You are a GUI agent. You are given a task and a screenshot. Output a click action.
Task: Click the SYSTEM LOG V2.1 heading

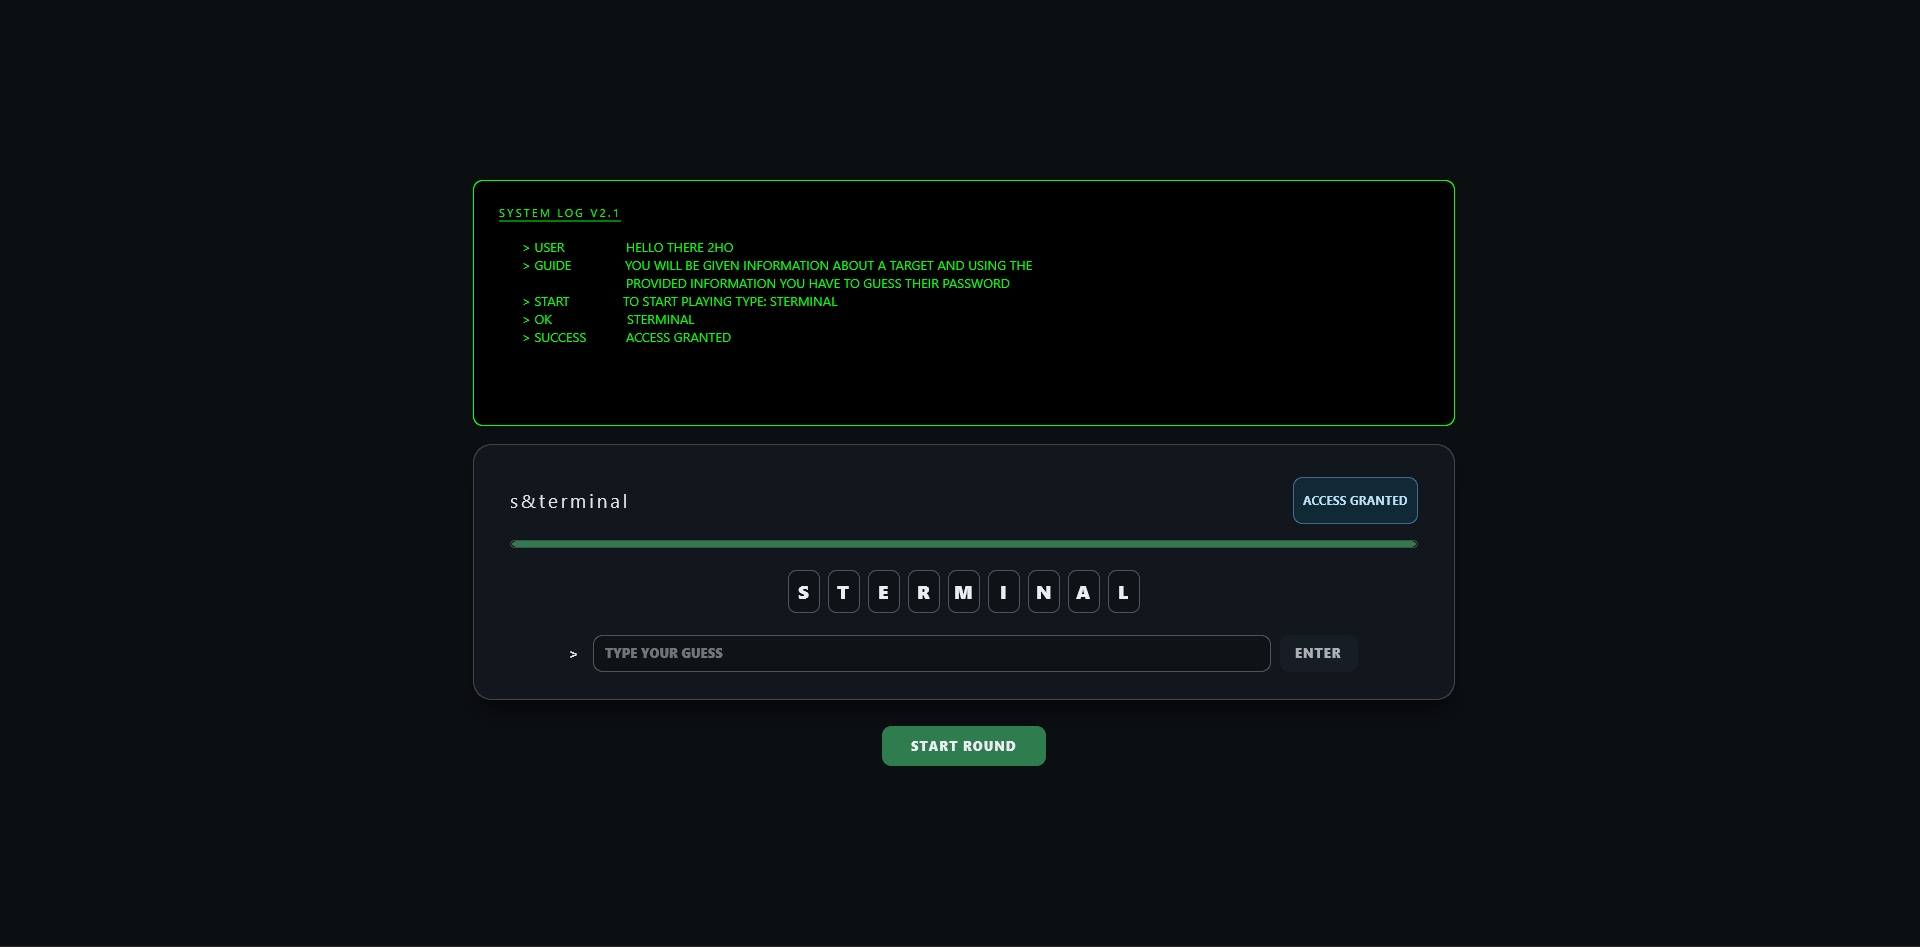pyautogui.click(x=559, y=213)
